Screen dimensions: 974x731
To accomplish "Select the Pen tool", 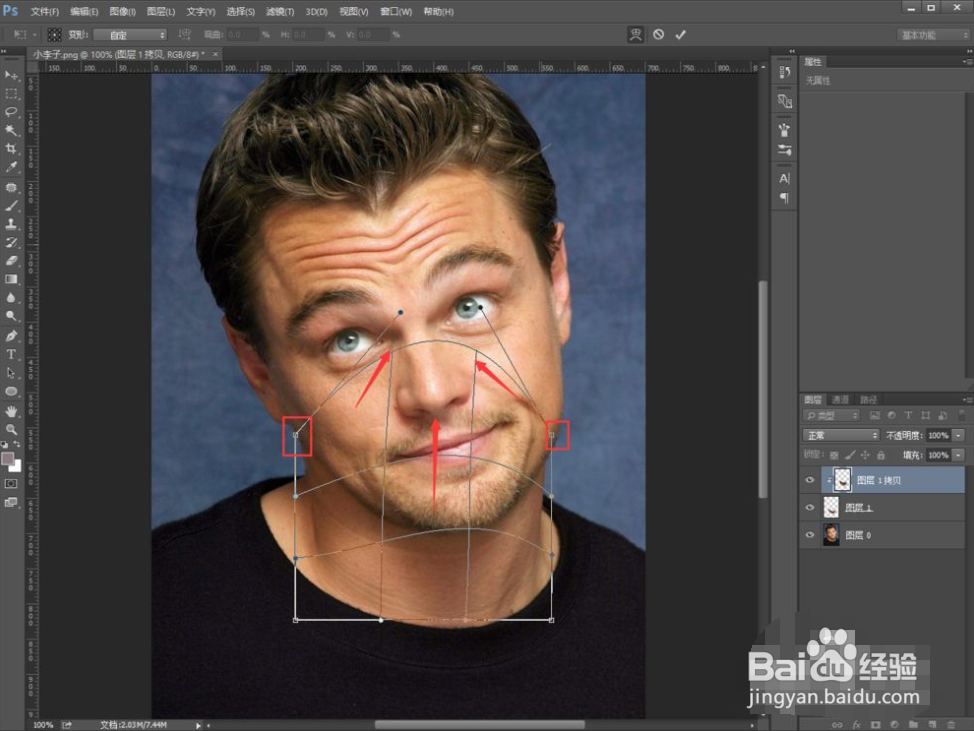I will point(11,336).
